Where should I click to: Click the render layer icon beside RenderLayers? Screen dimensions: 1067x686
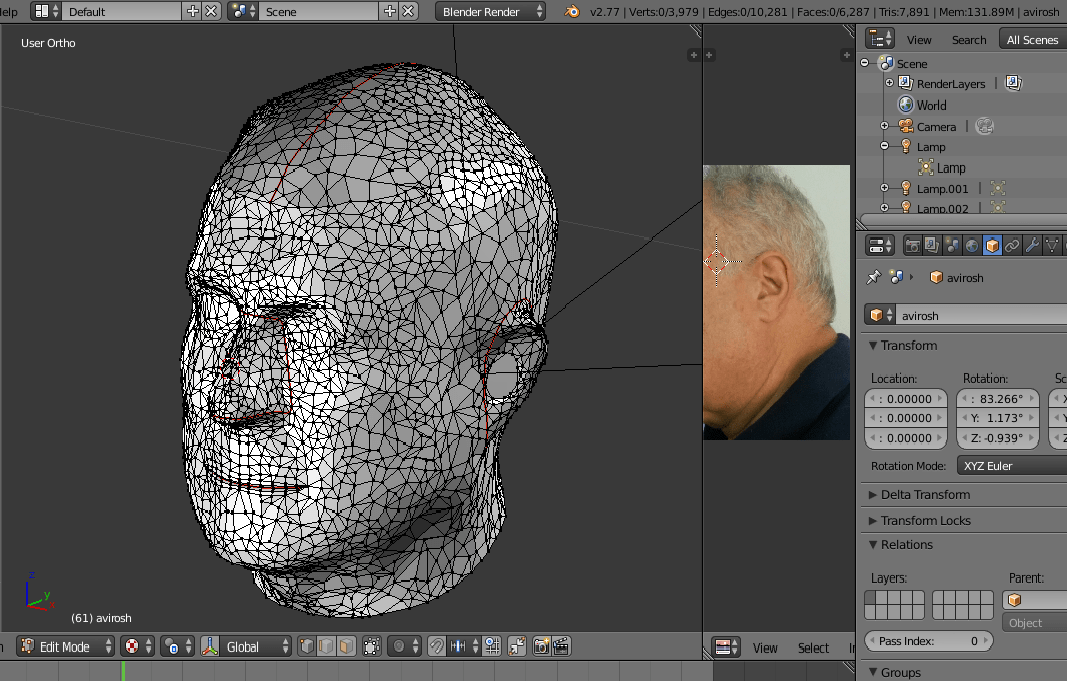[x=1013, y=83]
